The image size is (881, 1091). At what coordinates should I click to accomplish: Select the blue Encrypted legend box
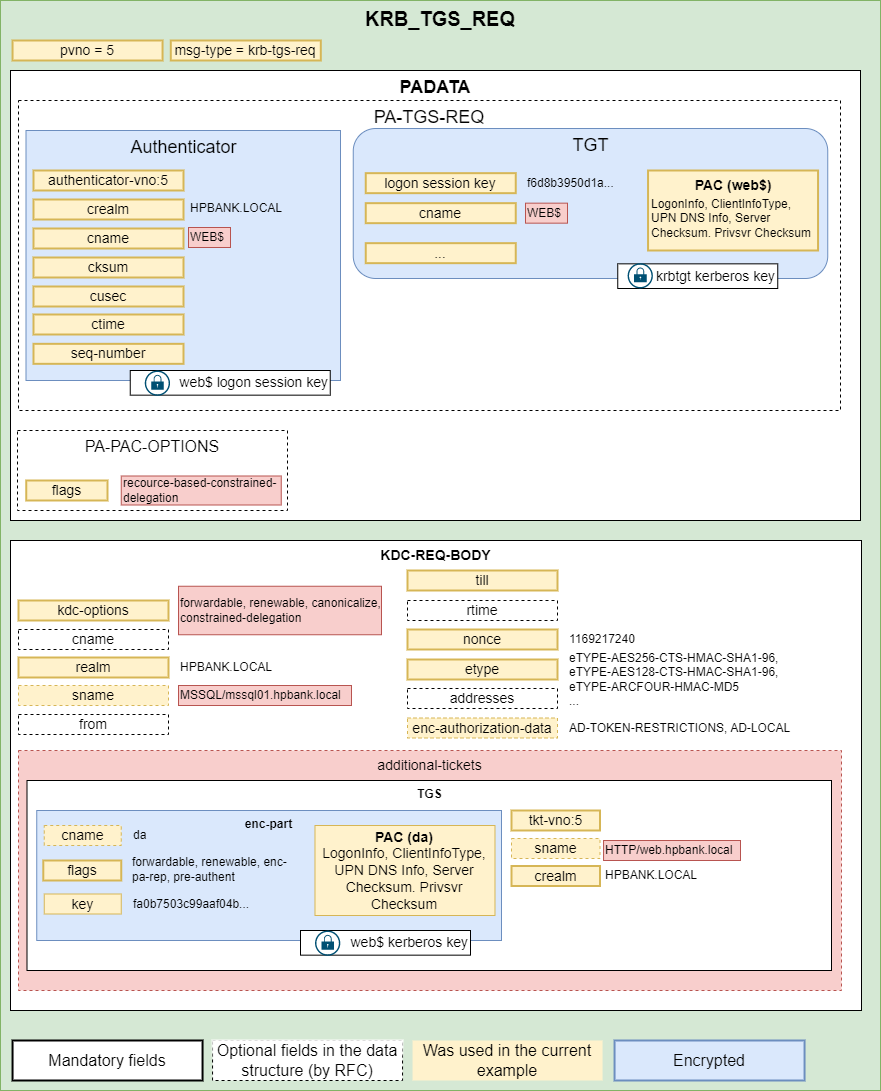(708, 1060)
